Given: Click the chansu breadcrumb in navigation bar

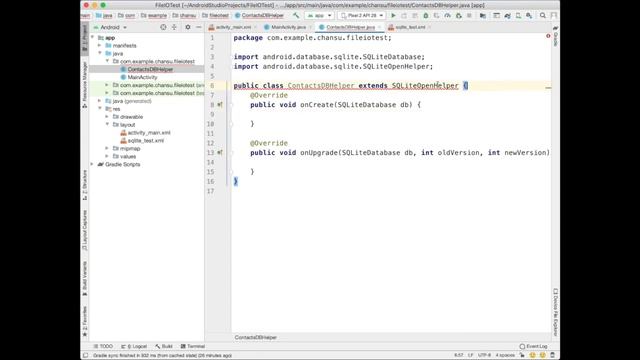Looking at the screenshot, I should coord(184,16).
